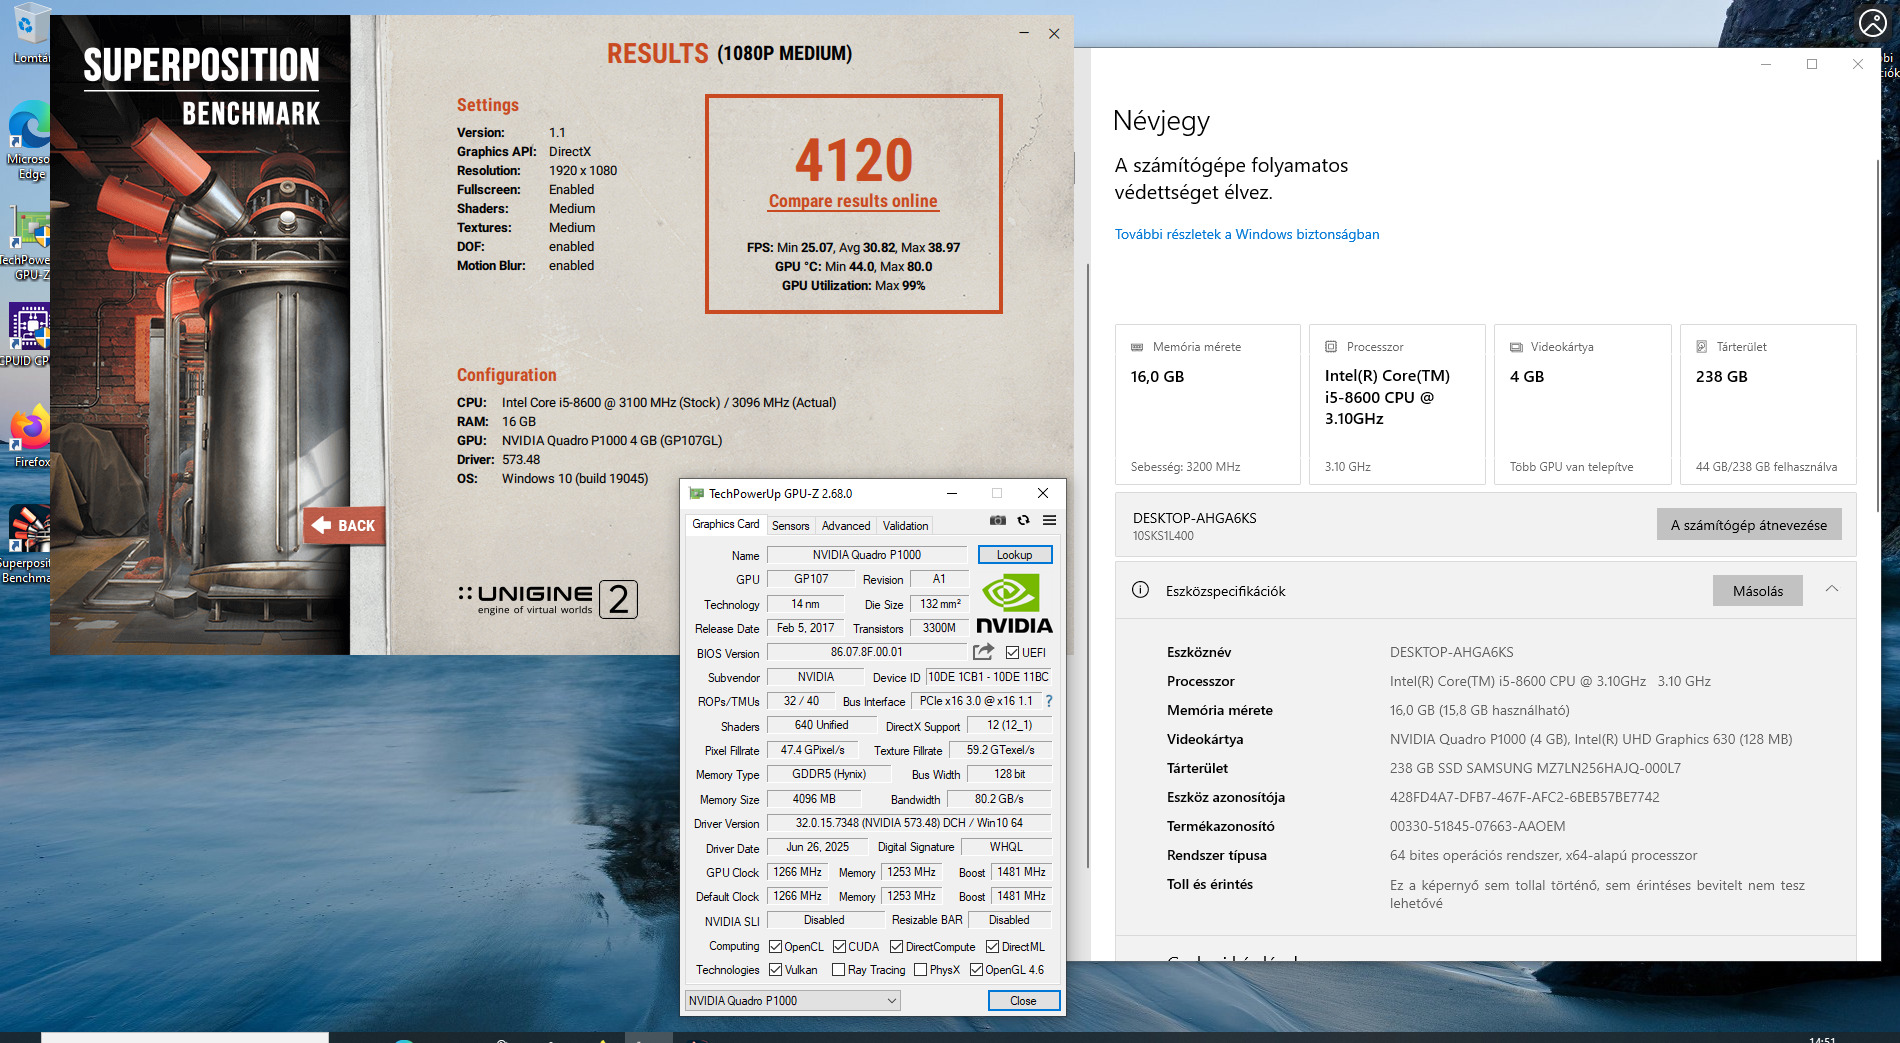This screenshot has height=1043, width=1900.
Task: Toggle the PhysX checkbox
Action: click(920, 970)
